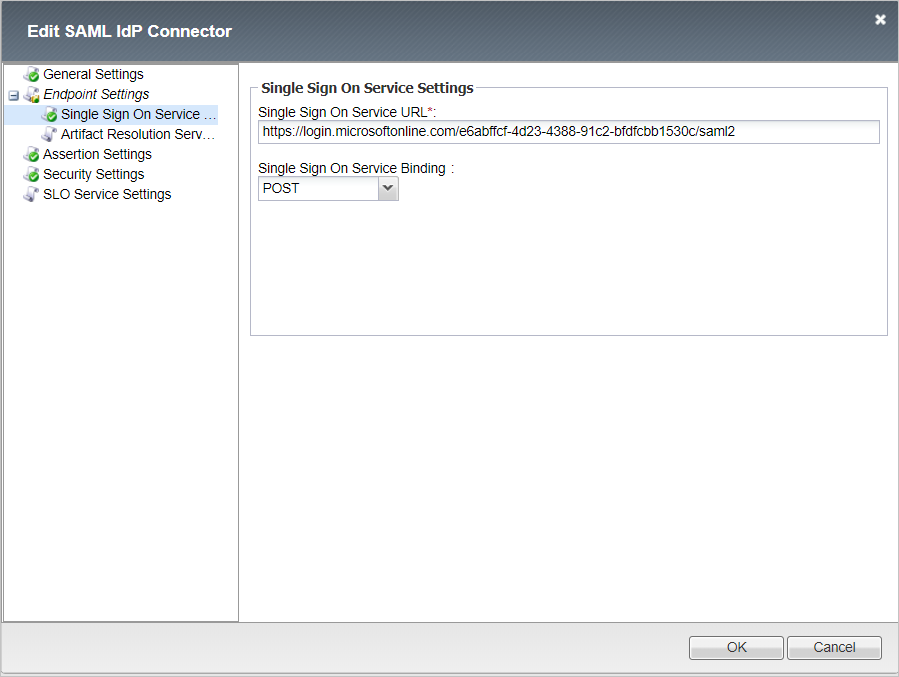Select the General Settings label
Screen dimensions: 899x677
click(x=93, y=74)
